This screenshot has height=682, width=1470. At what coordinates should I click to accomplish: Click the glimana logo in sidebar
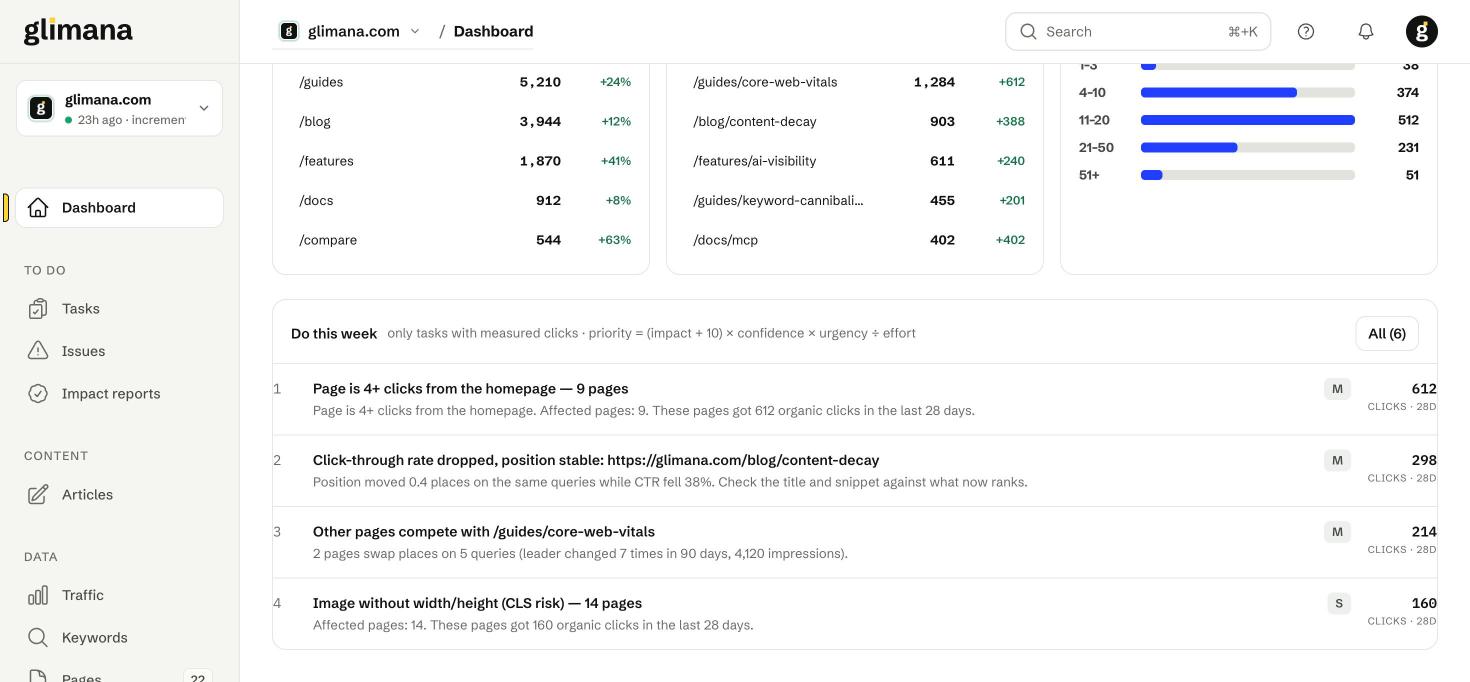tap(78, 31)
